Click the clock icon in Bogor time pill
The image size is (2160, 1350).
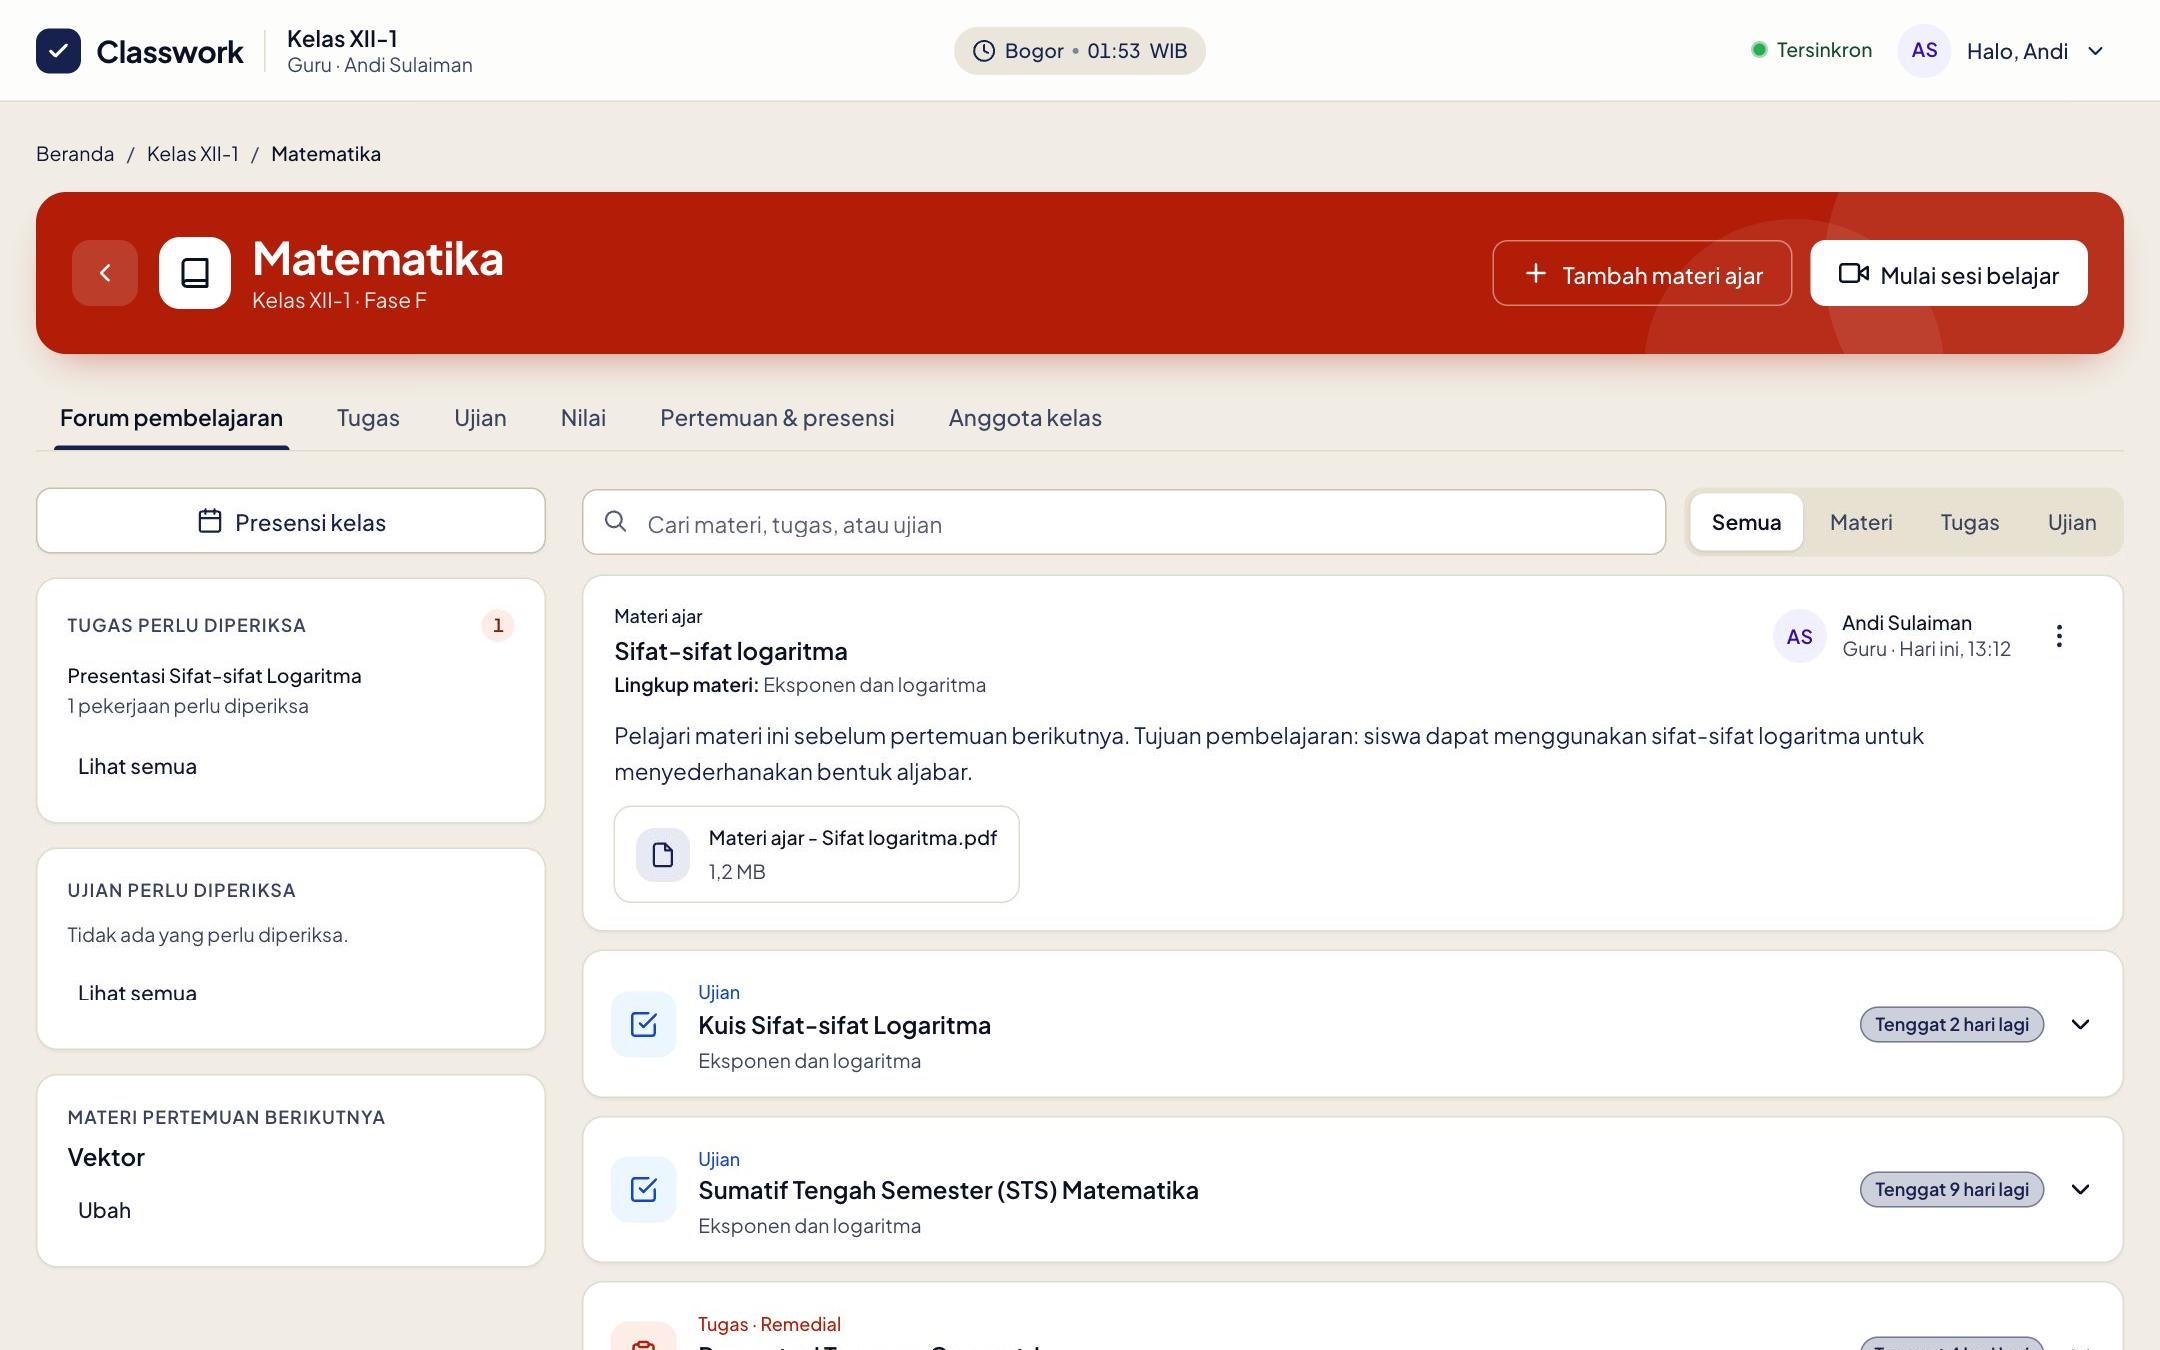tap(984, 51)
